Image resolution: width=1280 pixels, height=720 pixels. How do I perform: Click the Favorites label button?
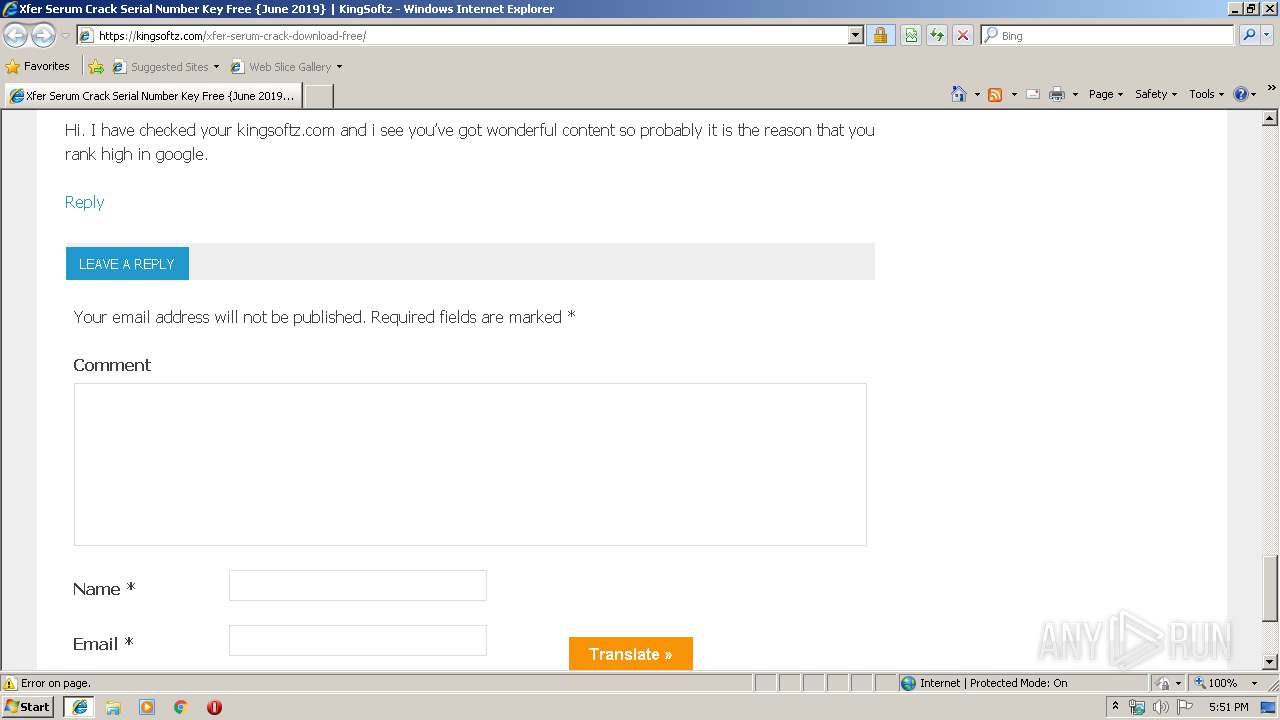point(38,67)
